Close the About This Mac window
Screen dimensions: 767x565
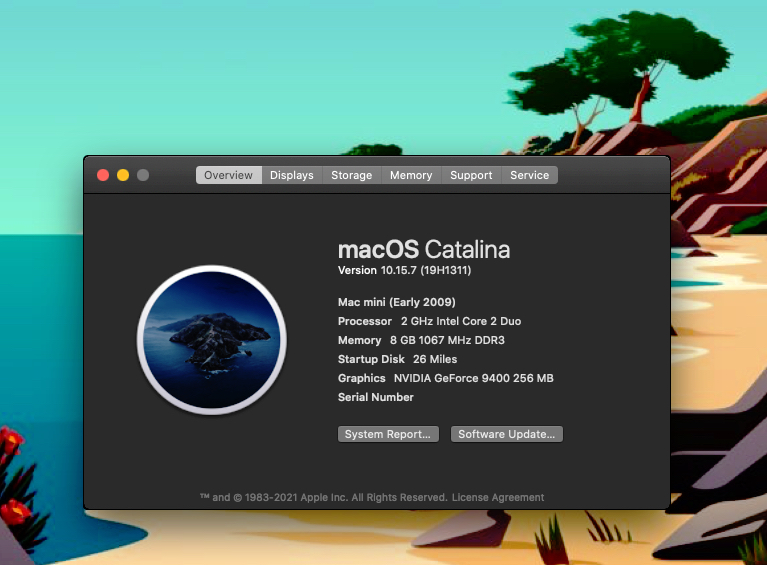coord(103,175)
